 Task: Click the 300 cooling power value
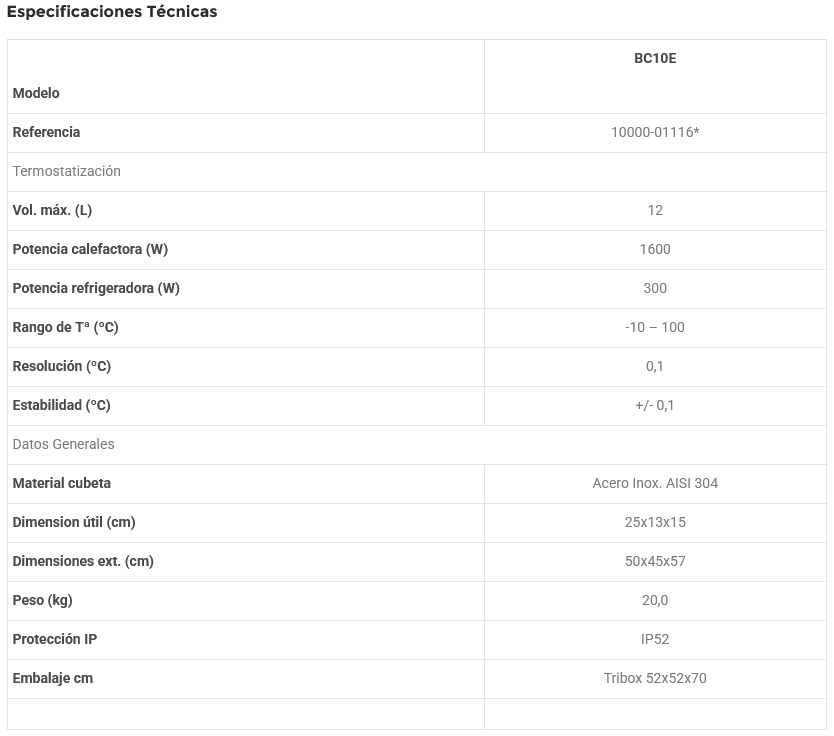pos(655,288)
